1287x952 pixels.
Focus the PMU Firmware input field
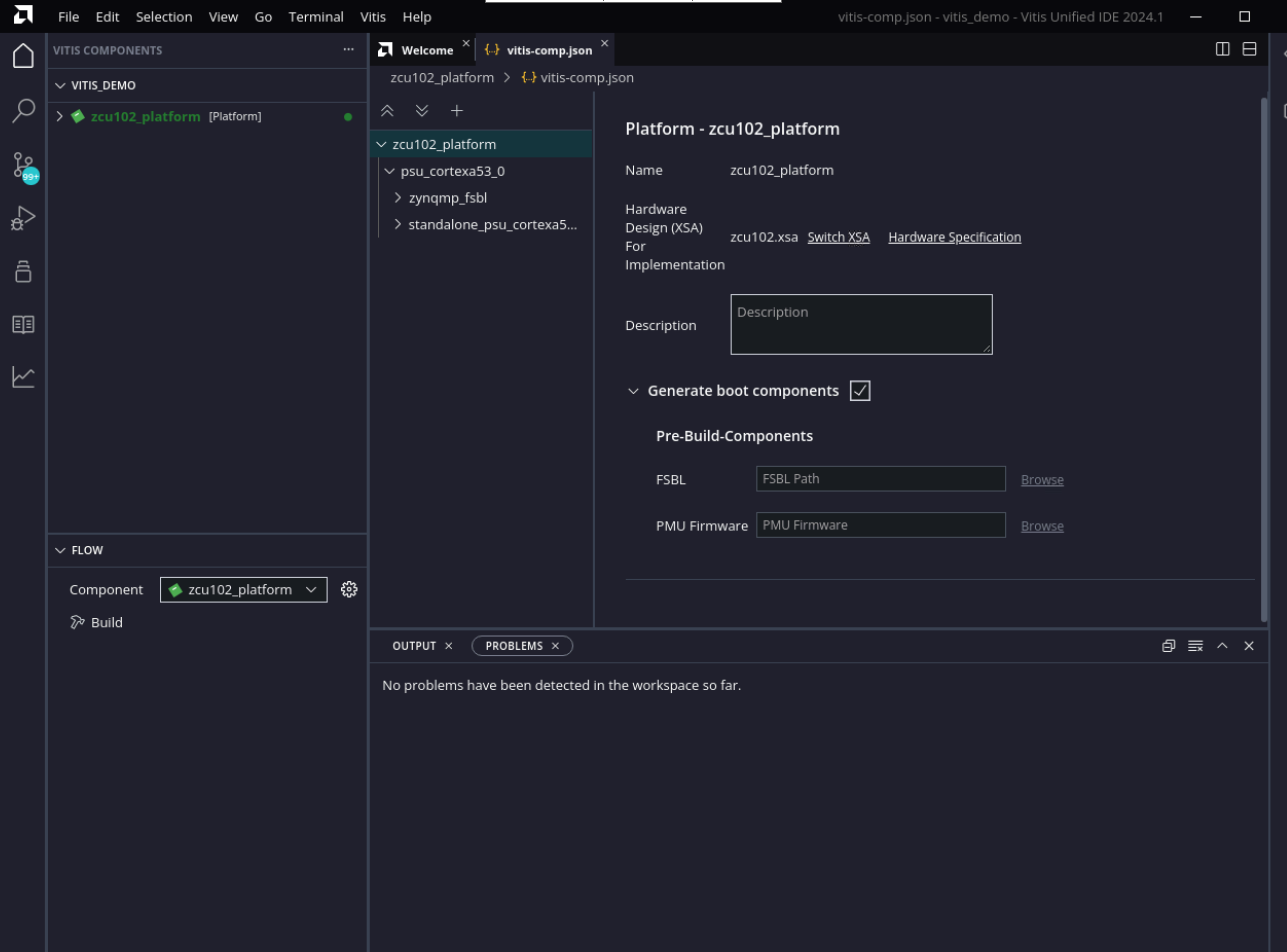coord(881,525)
